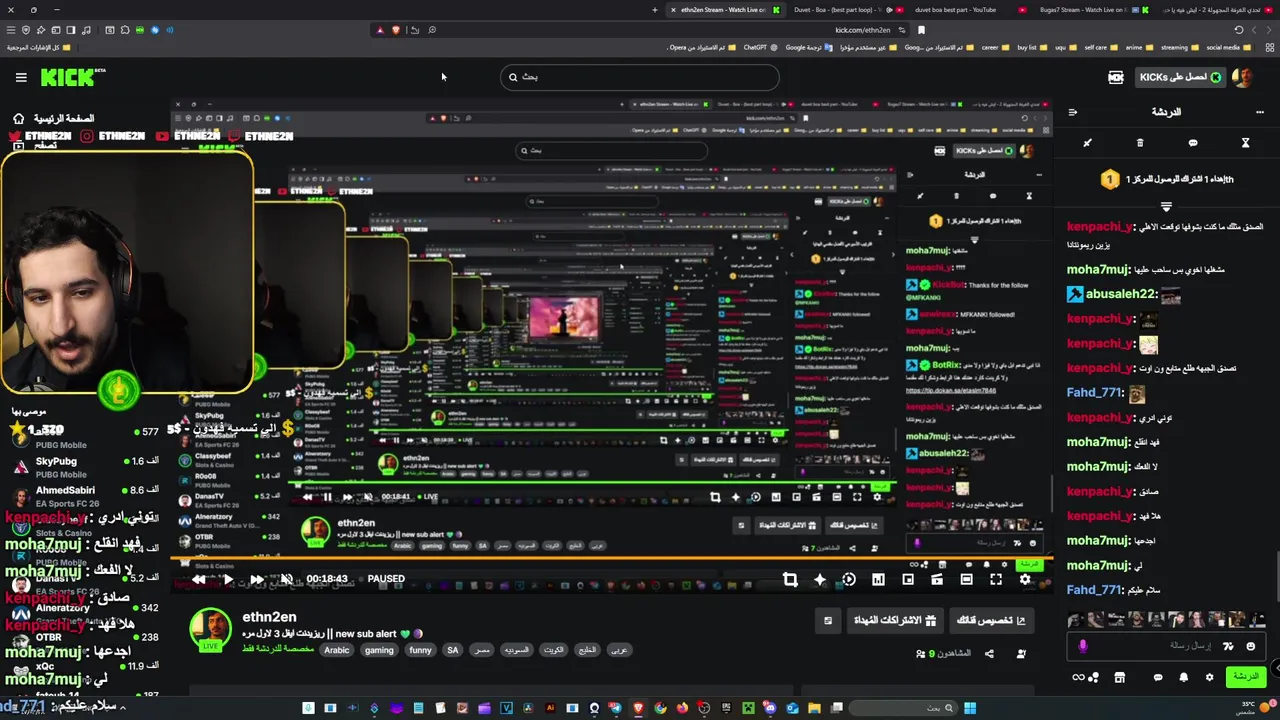Image resolution: width=1280 pixels, height=720 pixels.
Task: Click the purple microphone icon in chat
Action: pyautogui.click(x=1082, y=646)
